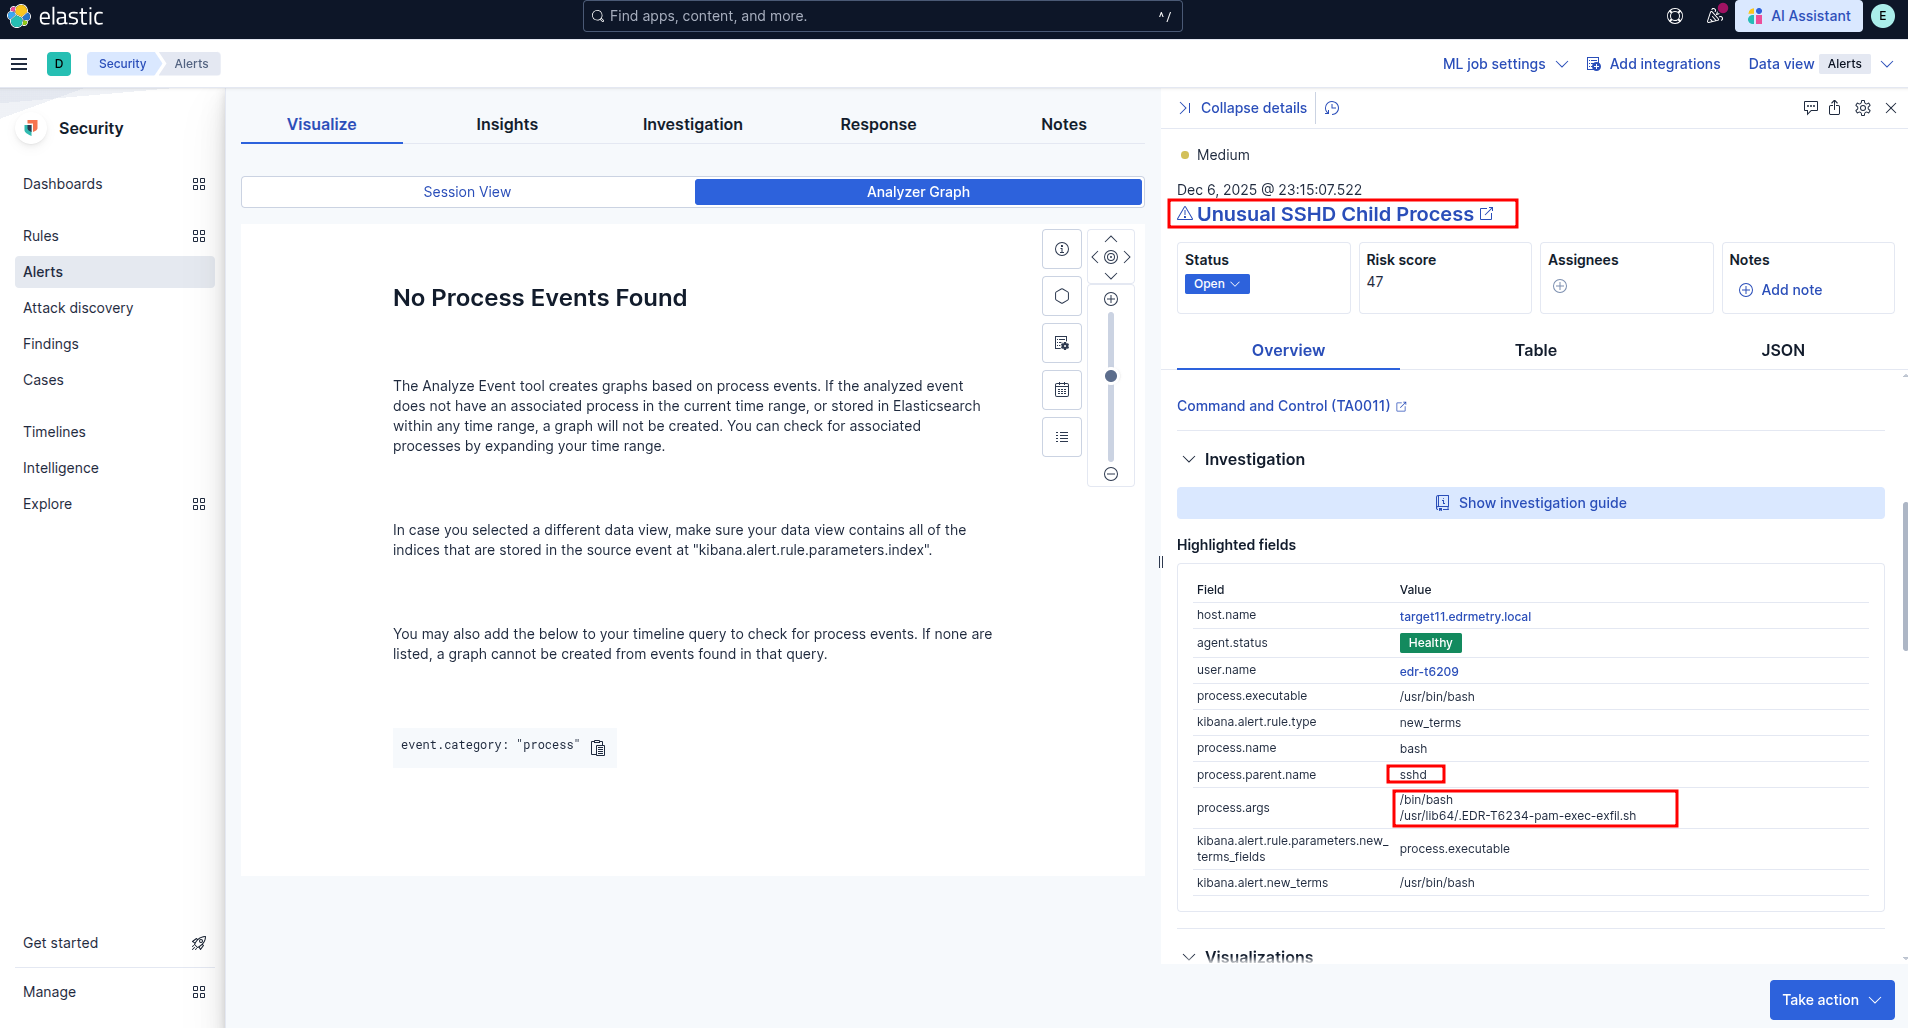Open the date range calendar icon in analyzer
1908x1028 pixels.
pos(1062,390)
